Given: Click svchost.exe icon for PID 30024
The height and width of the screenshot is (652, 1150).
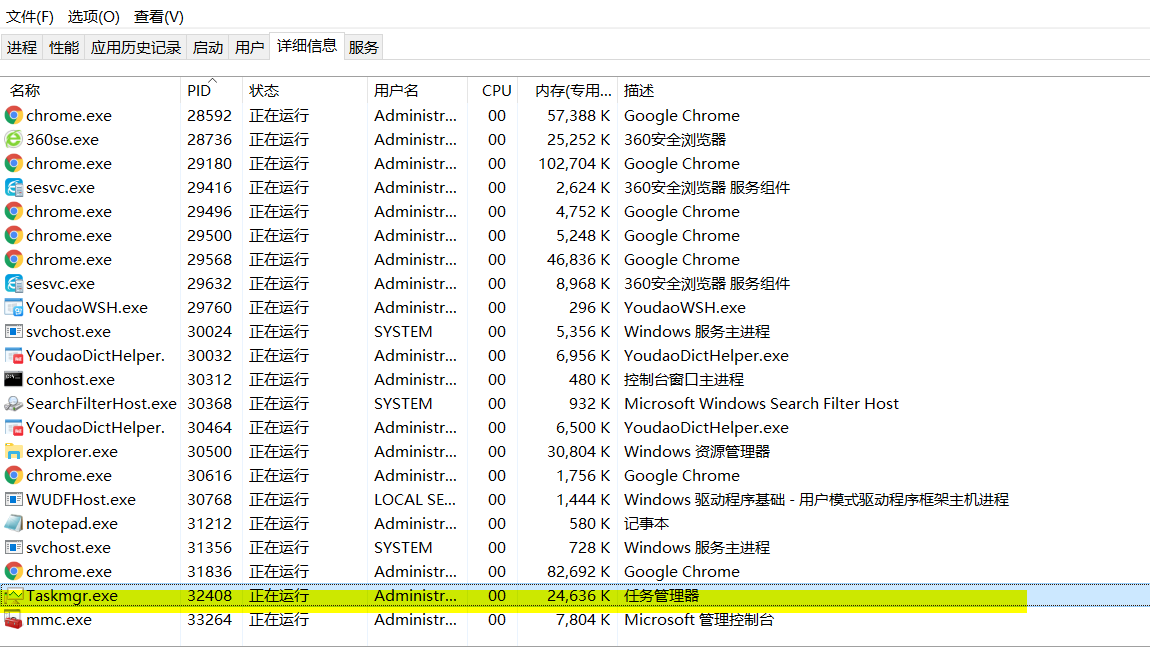Looking at the screenshot, I should point(13,332).
